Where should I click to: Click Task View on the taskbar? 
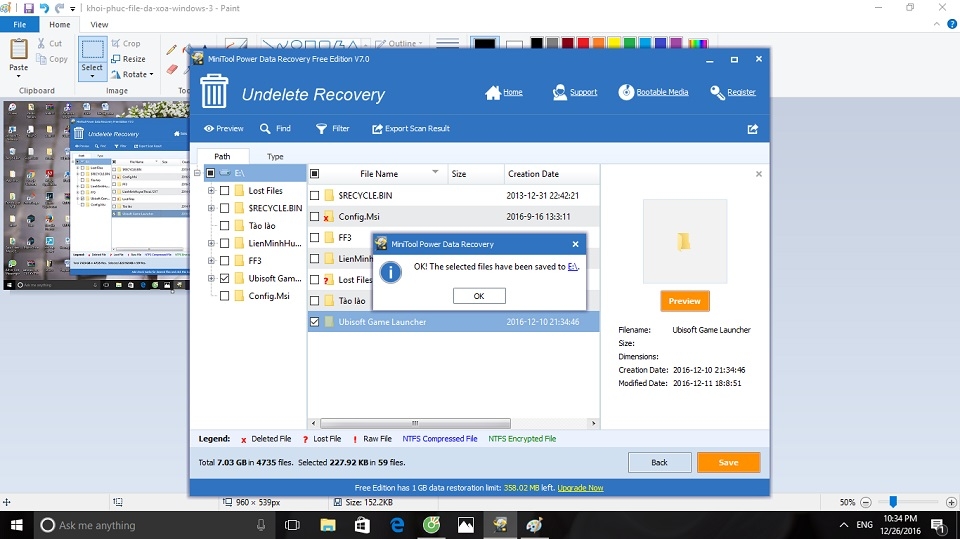pyautogui.click(x=293, y=525)
